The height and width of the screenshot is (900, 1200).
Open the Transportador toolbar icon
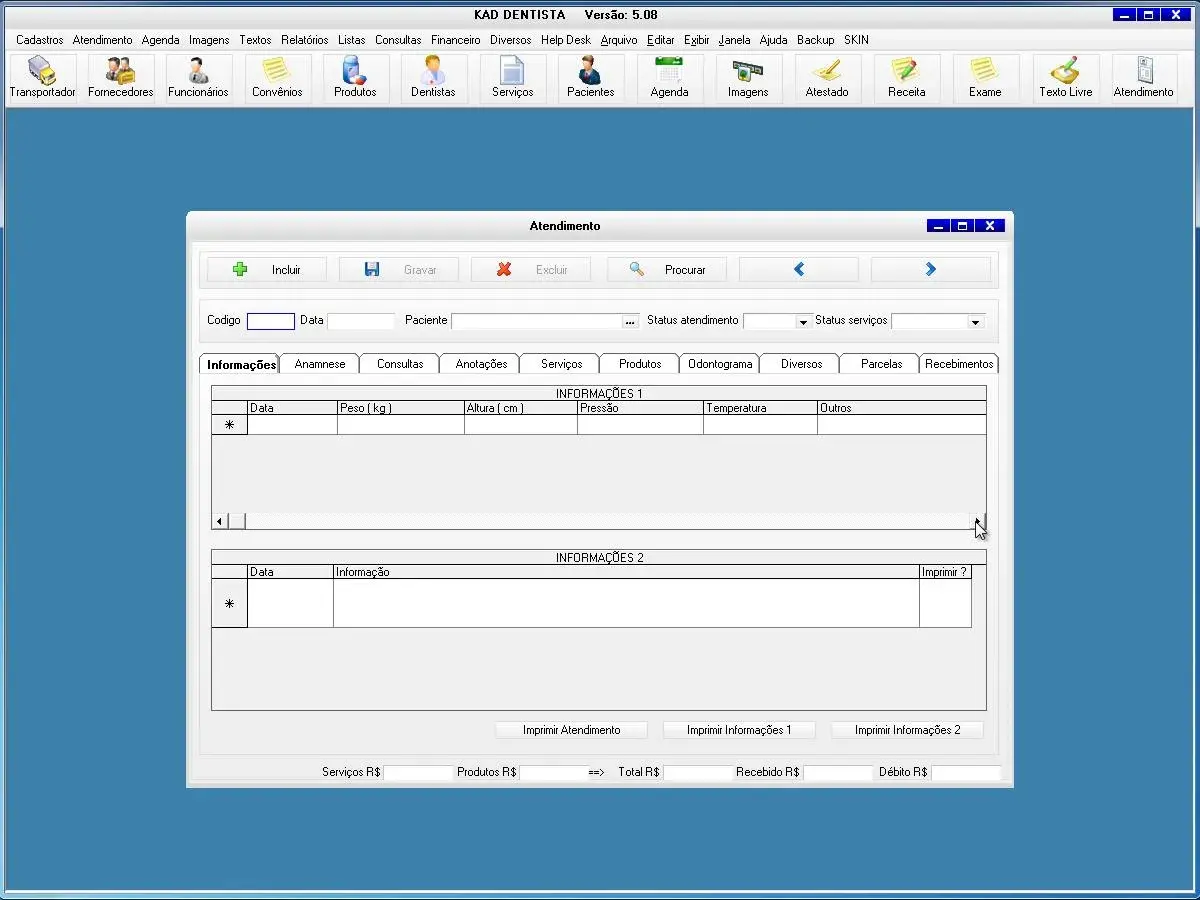42,78
